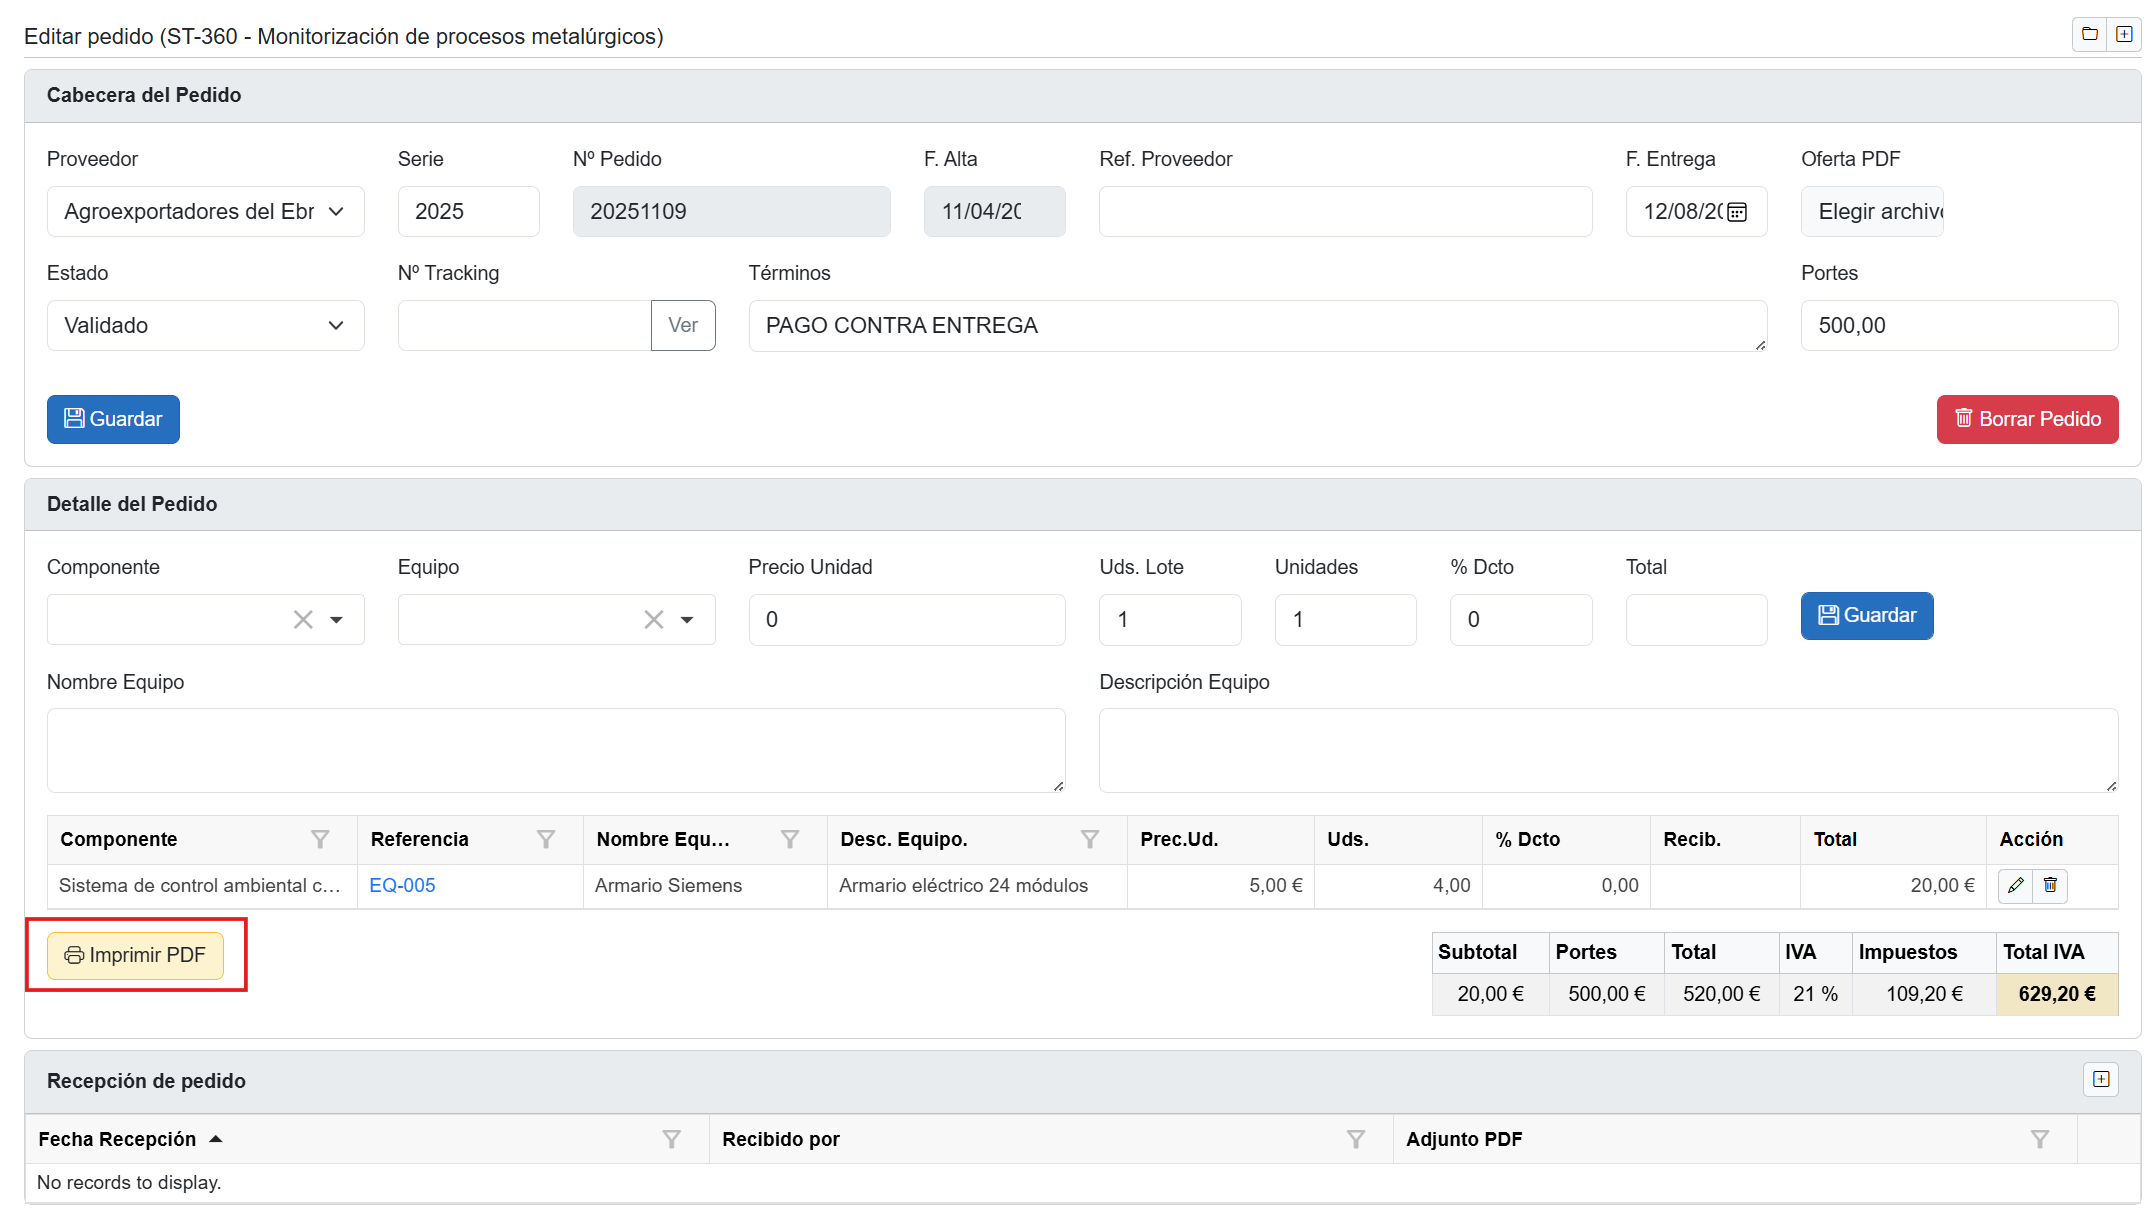
Task: Filter the Recibido por column
Action: tap(1356, 1140)
